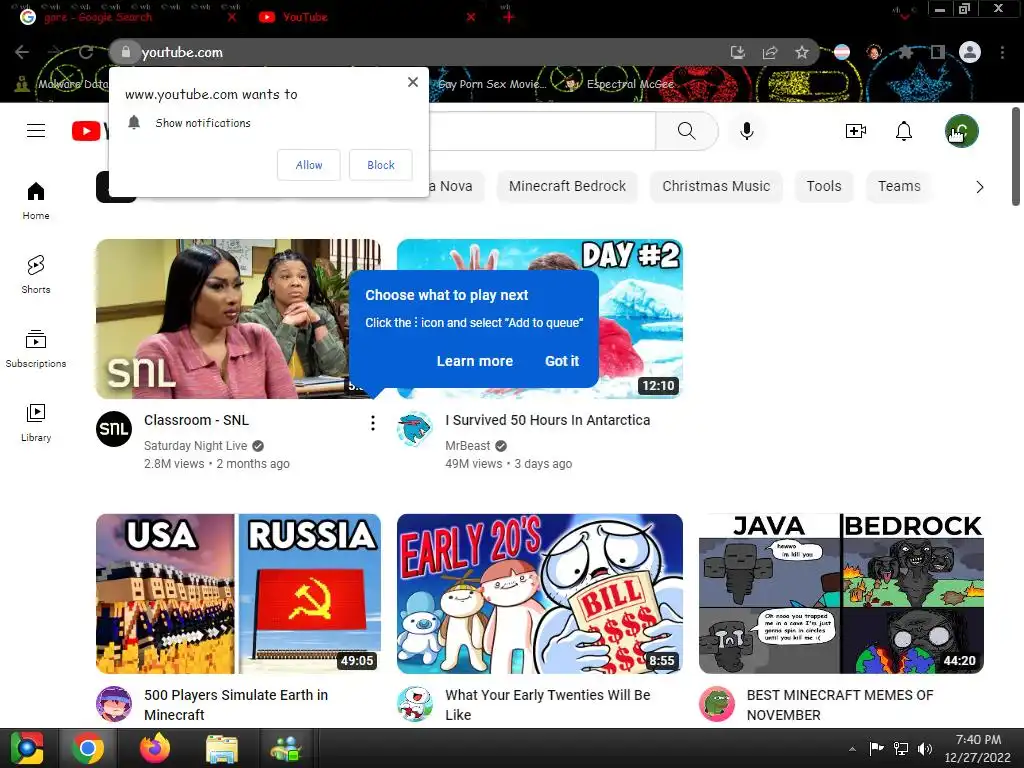Click install app icon in address bar
The width and height of the screenshot is (1024, 768).
coord(738,52)
